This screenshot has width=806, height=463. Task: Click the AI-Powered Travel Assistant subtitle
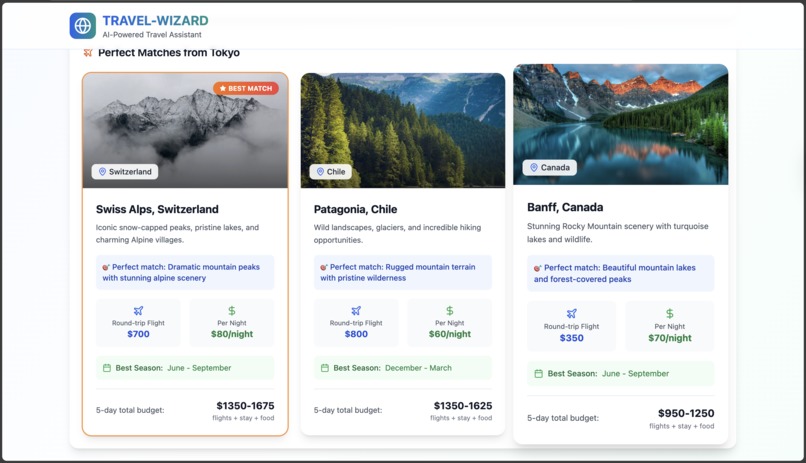coord(152,35)
